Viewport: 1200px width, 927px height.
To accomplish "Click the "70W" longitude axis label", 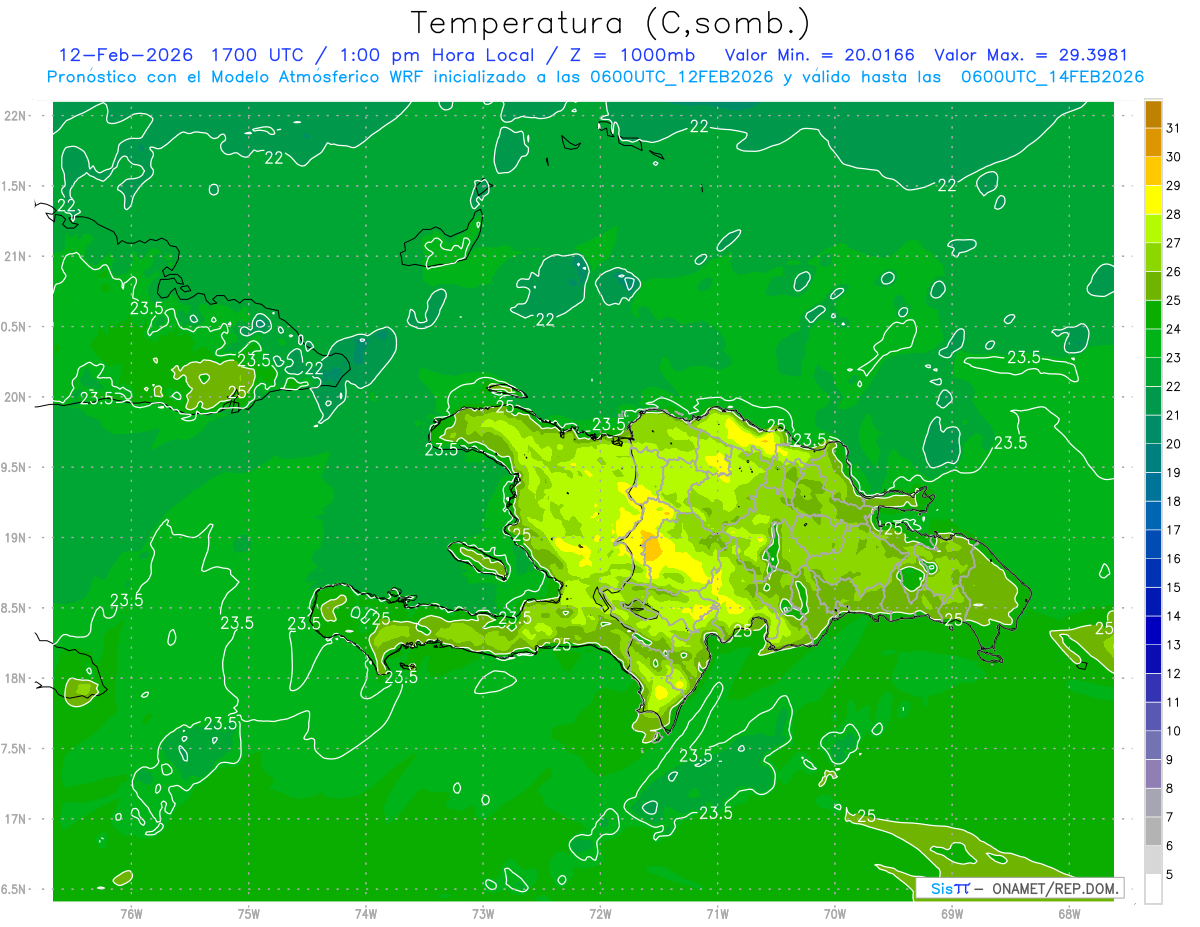I will click(835, 913).
